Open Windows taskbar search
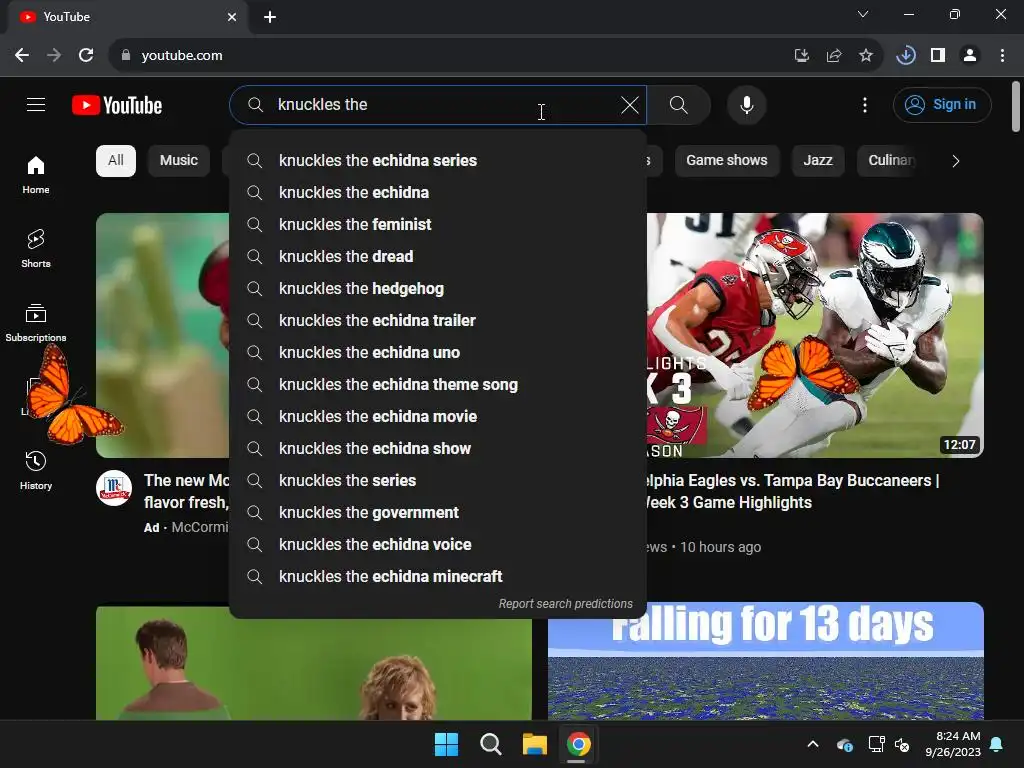The width and height of the screenshot is (1024, 768). tap(490, 744)
